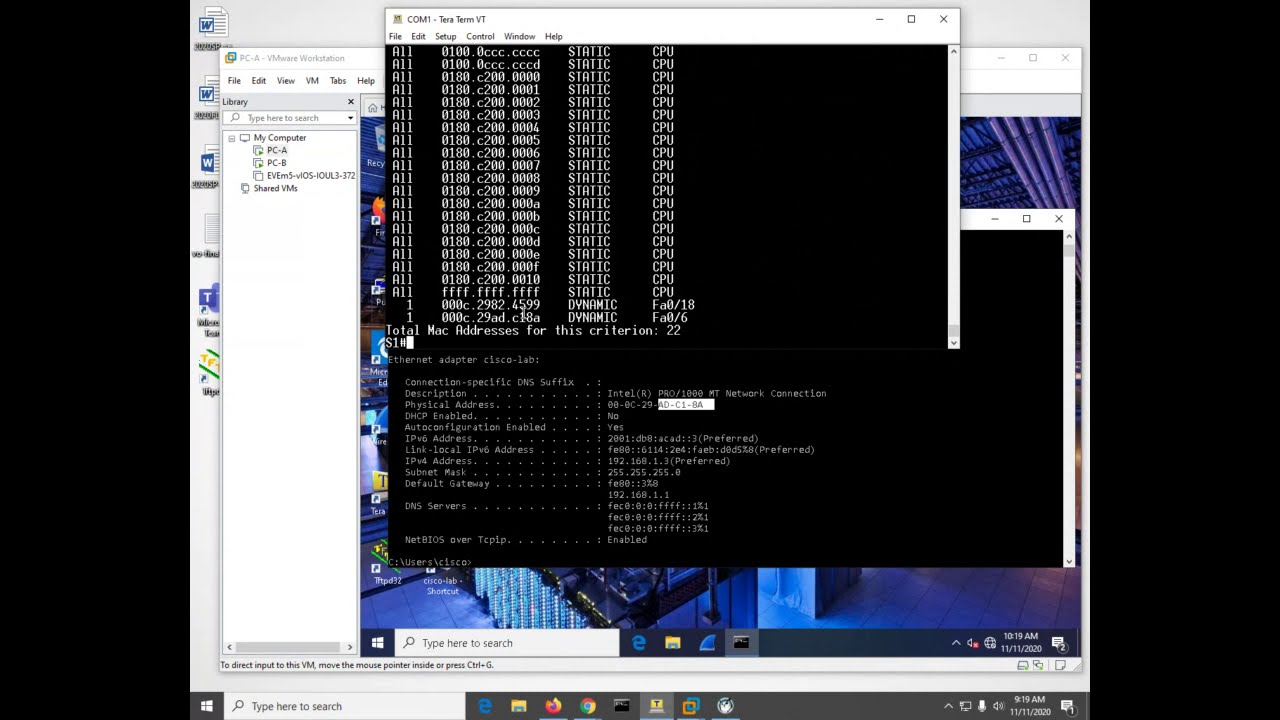Open Firefox from the host taskbar
This screenshot has width=1280, height=720.
click(553, 706)
